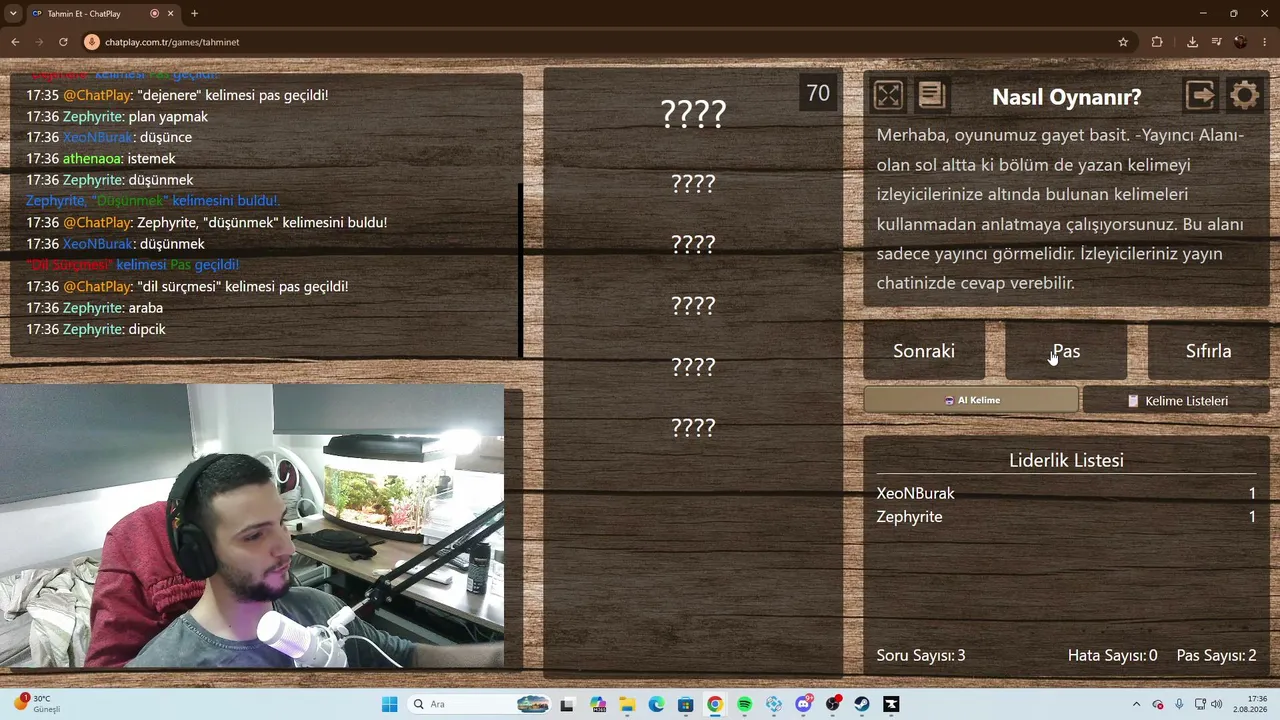Click chat message 'athenaoa: istemek'

click(x=101, y=158)
